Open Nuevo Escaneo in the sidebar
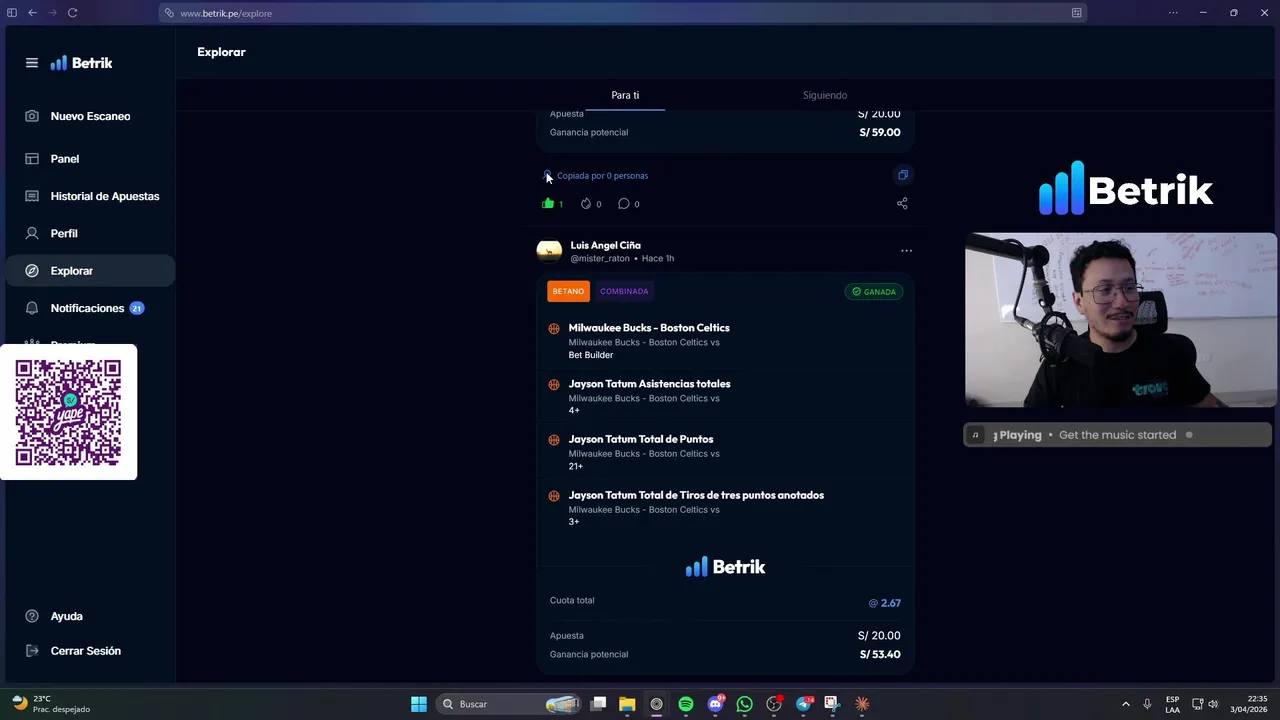Viewport: 1280px width, 720px height. click(88, 116)
